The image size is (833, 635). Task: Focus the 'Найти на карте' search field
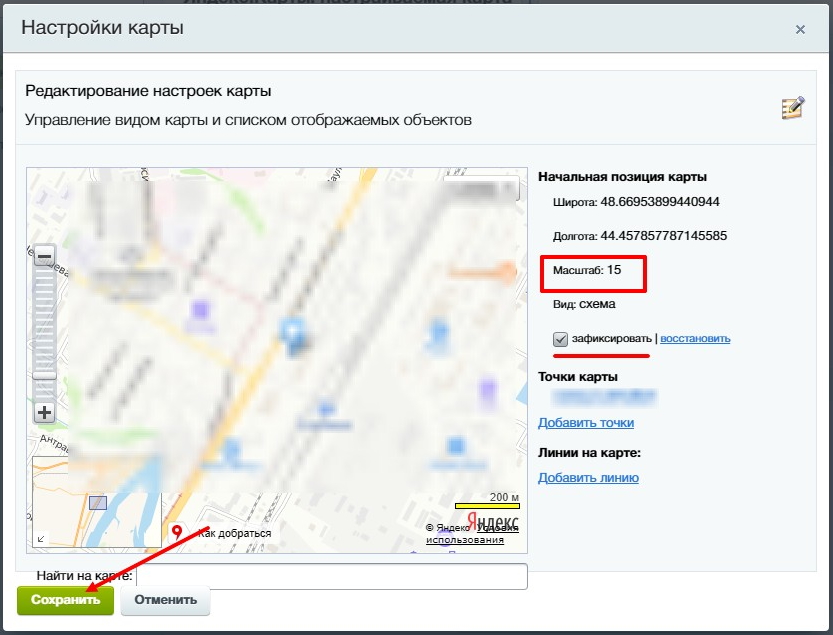click(331, 577)
